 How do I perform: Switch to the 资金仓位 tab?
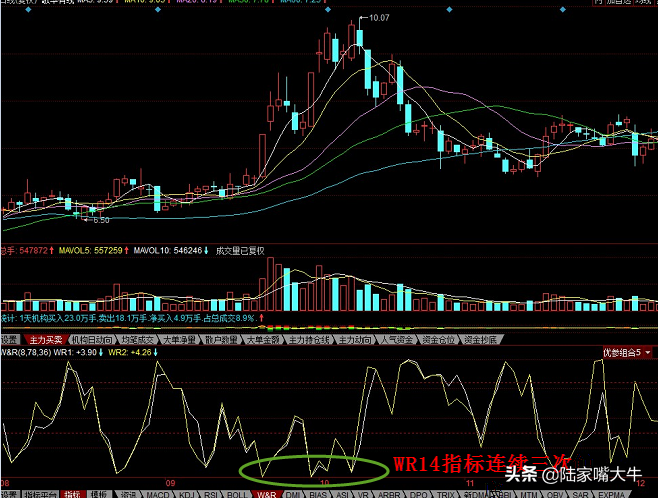[438, 339]
